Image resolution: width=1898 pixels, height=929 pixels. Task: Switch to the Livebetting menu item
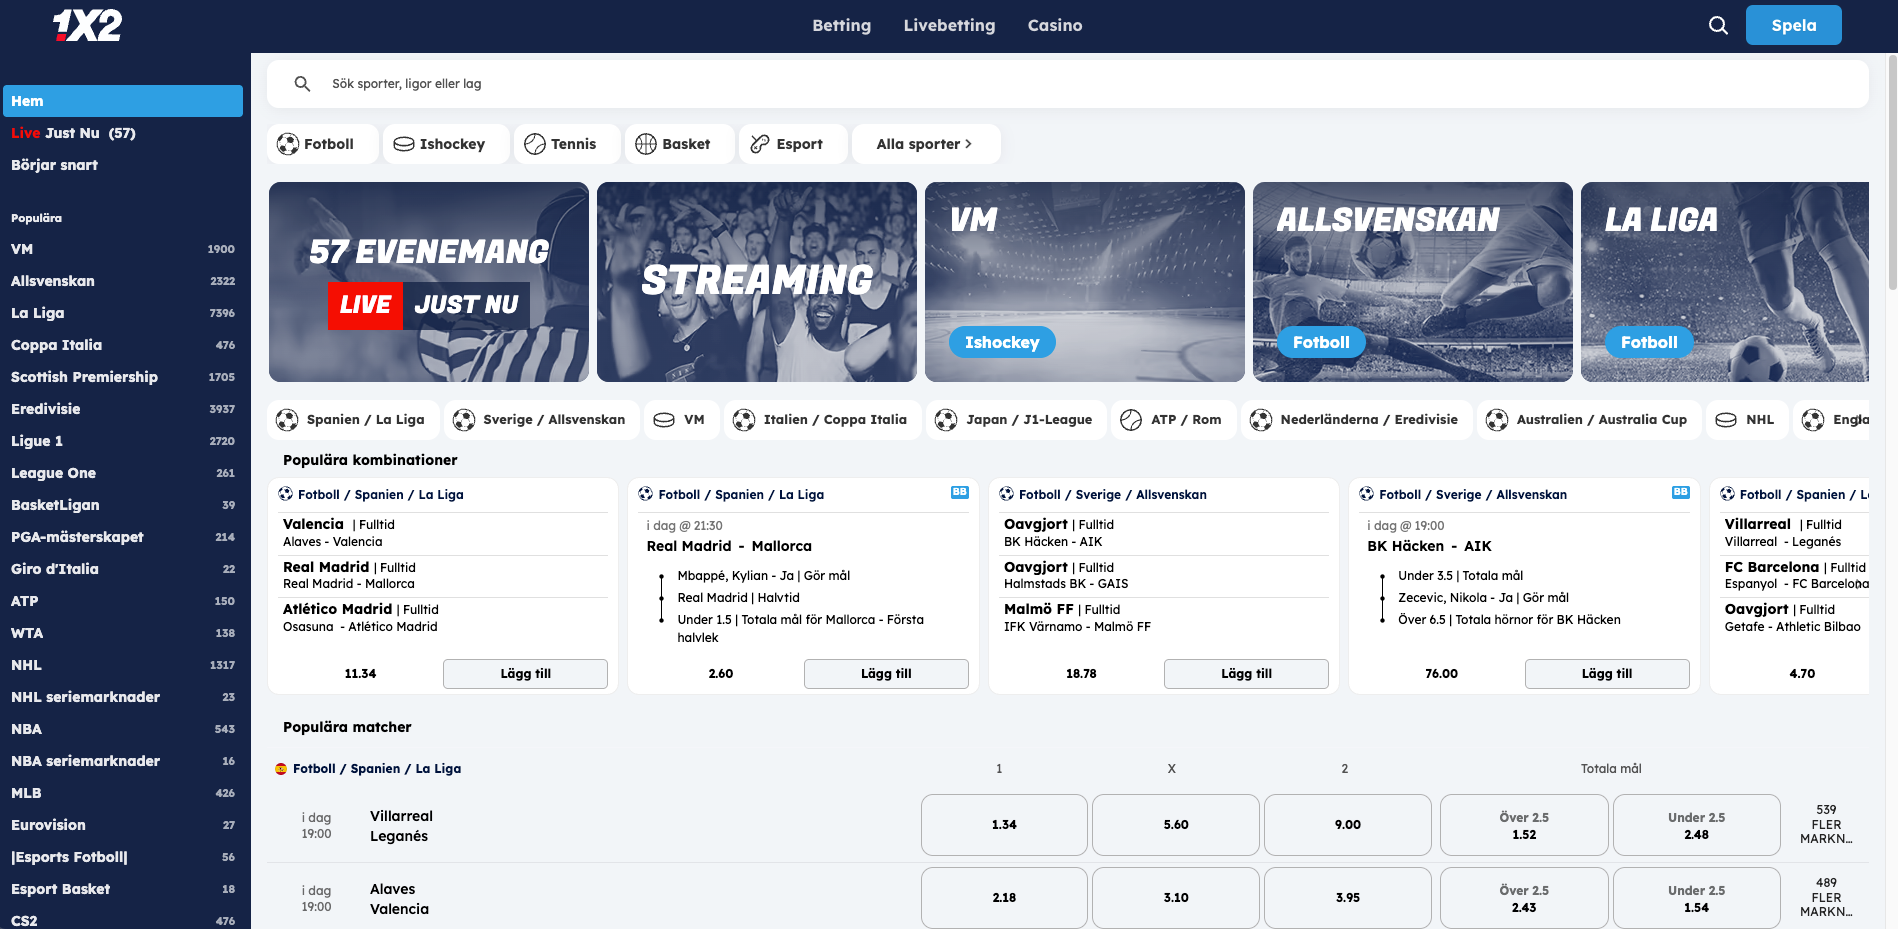[x=949, y=25]
